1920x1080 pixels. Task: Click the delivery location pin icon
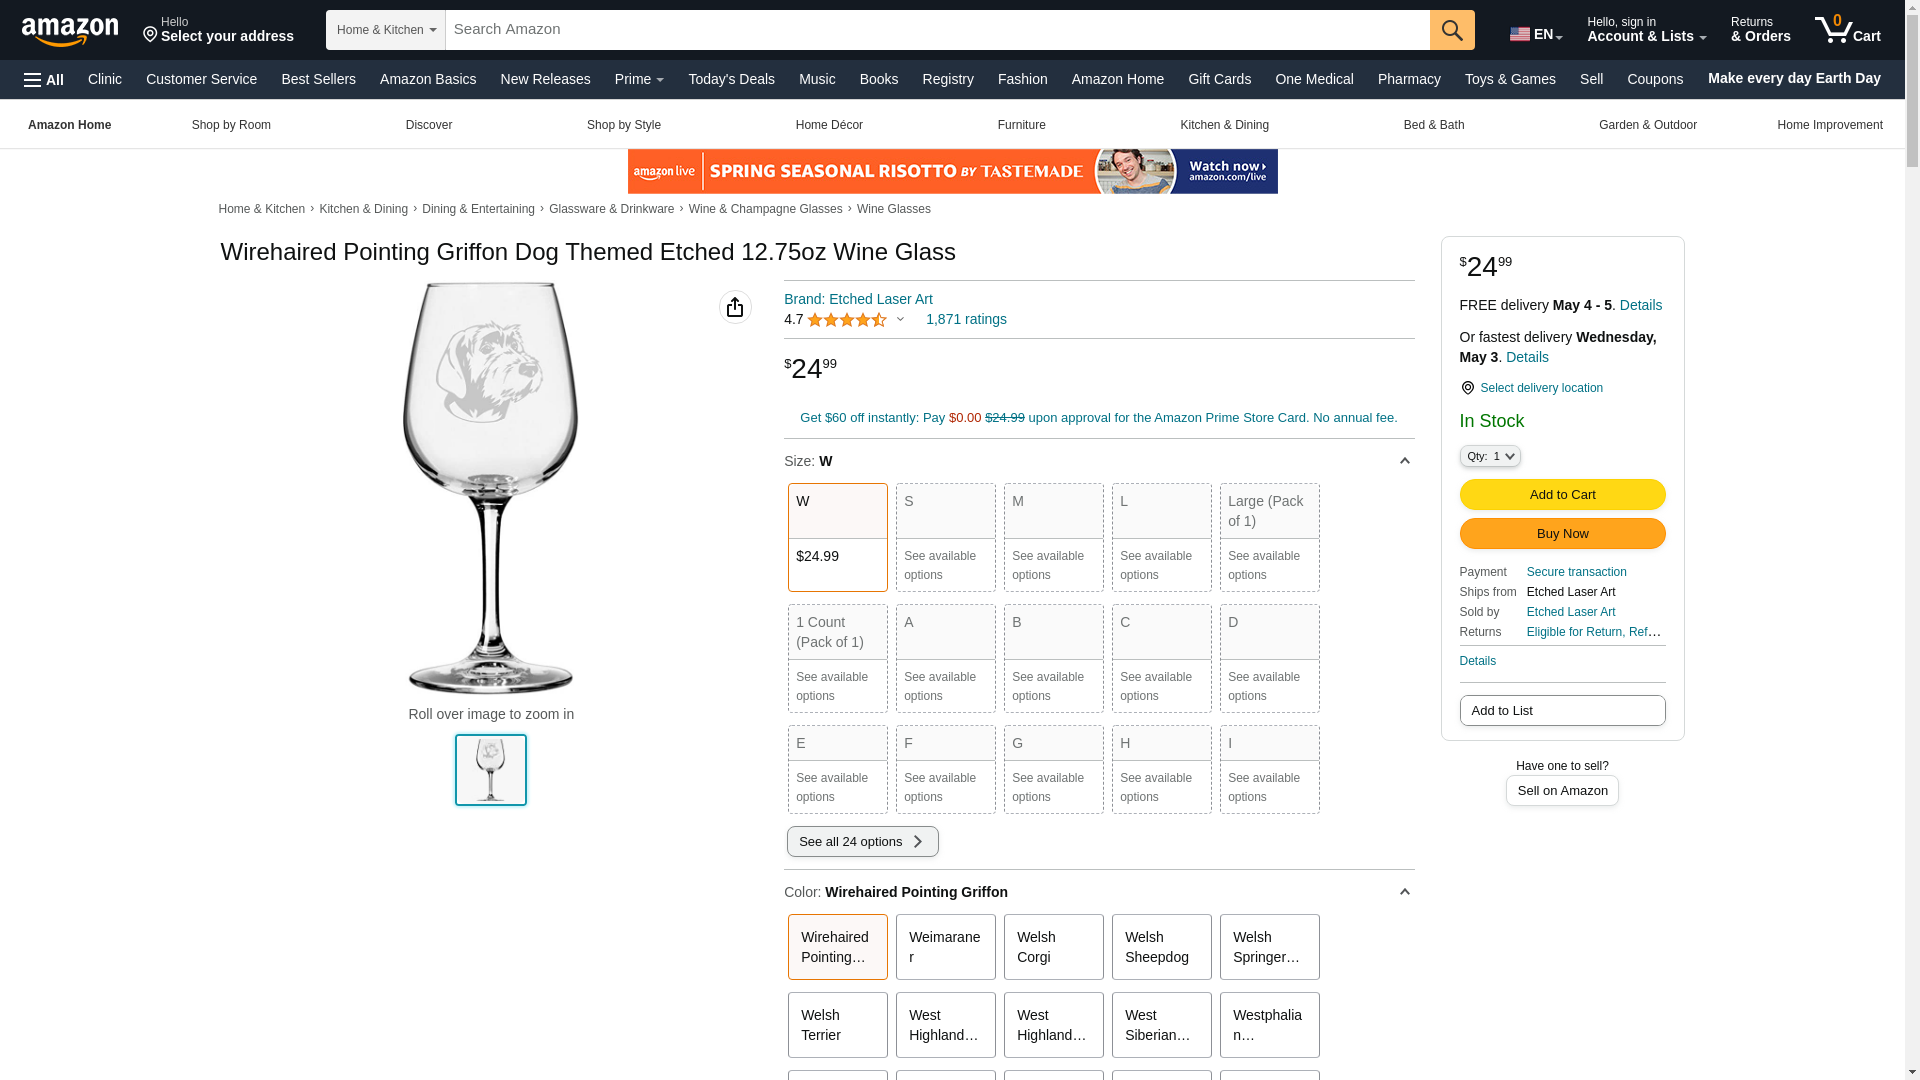coord(1467,388)
